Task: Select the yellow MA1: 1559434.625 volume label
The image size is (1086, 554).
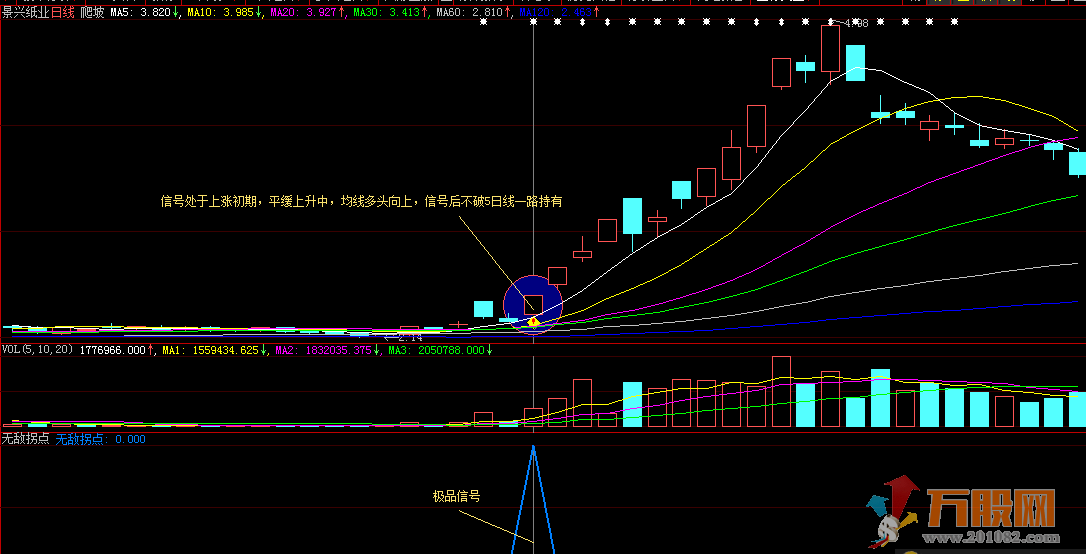Action: tap(210, 350)
